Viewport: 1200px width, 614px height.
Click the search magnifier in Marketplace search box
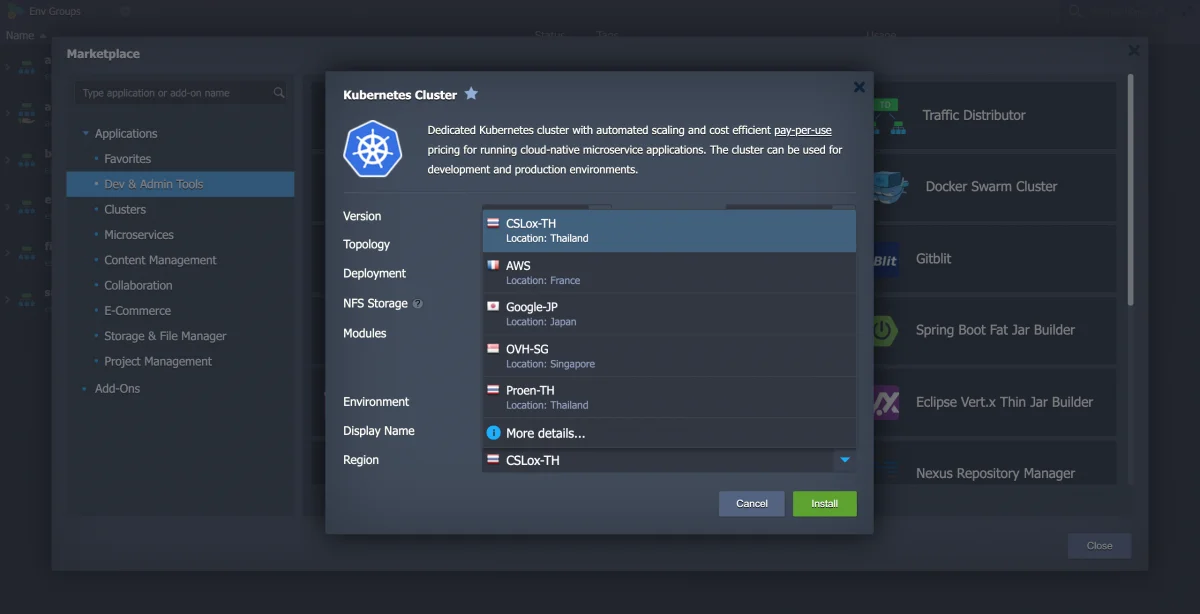point(279,93)
